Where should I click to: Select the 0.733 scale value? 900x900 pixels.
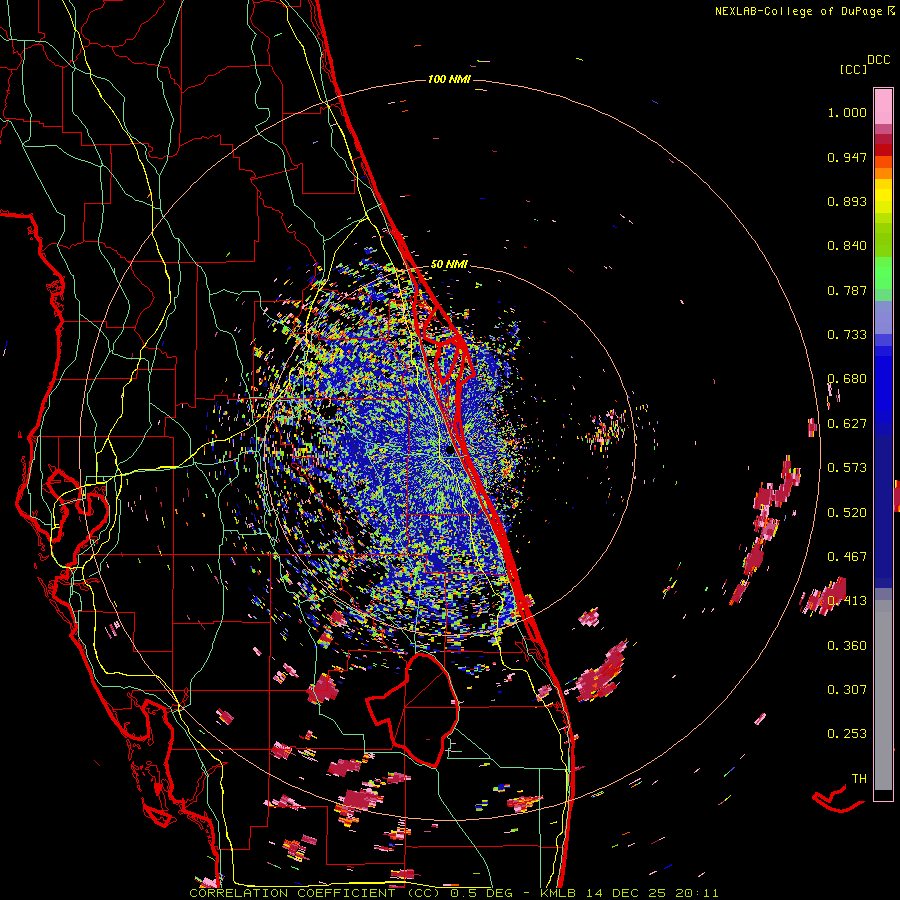click(x=847, y=335)
